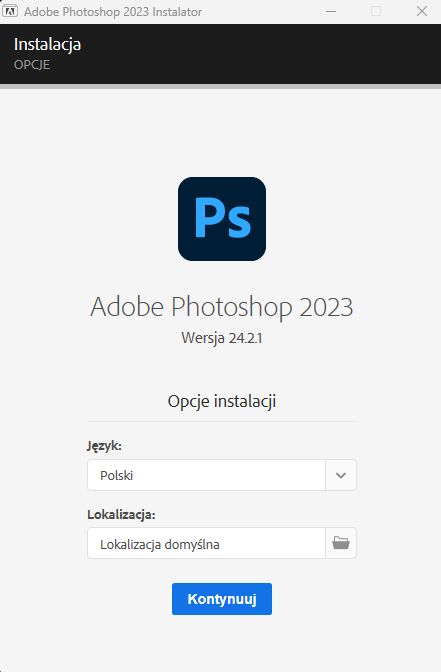This screenshot has height=672, width=441.
Task: Click the grey progress bar under header
Action: click(x=220, y=87)
